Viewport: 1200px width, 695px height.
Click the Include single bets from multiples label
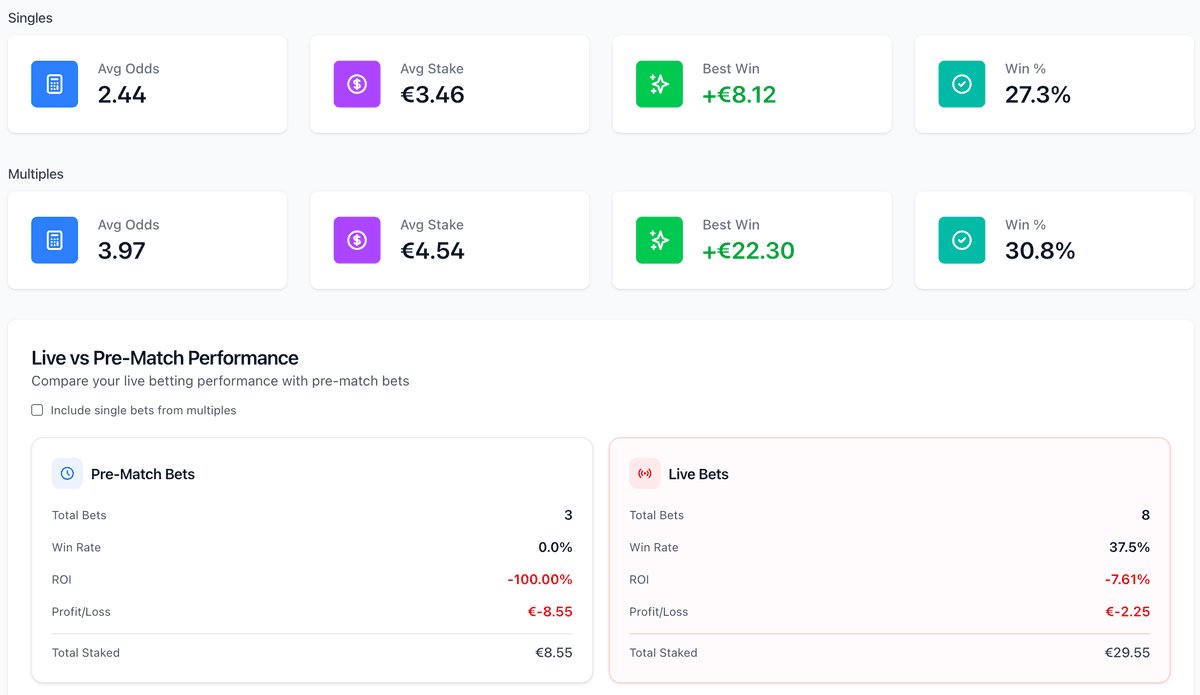(143, 410)
